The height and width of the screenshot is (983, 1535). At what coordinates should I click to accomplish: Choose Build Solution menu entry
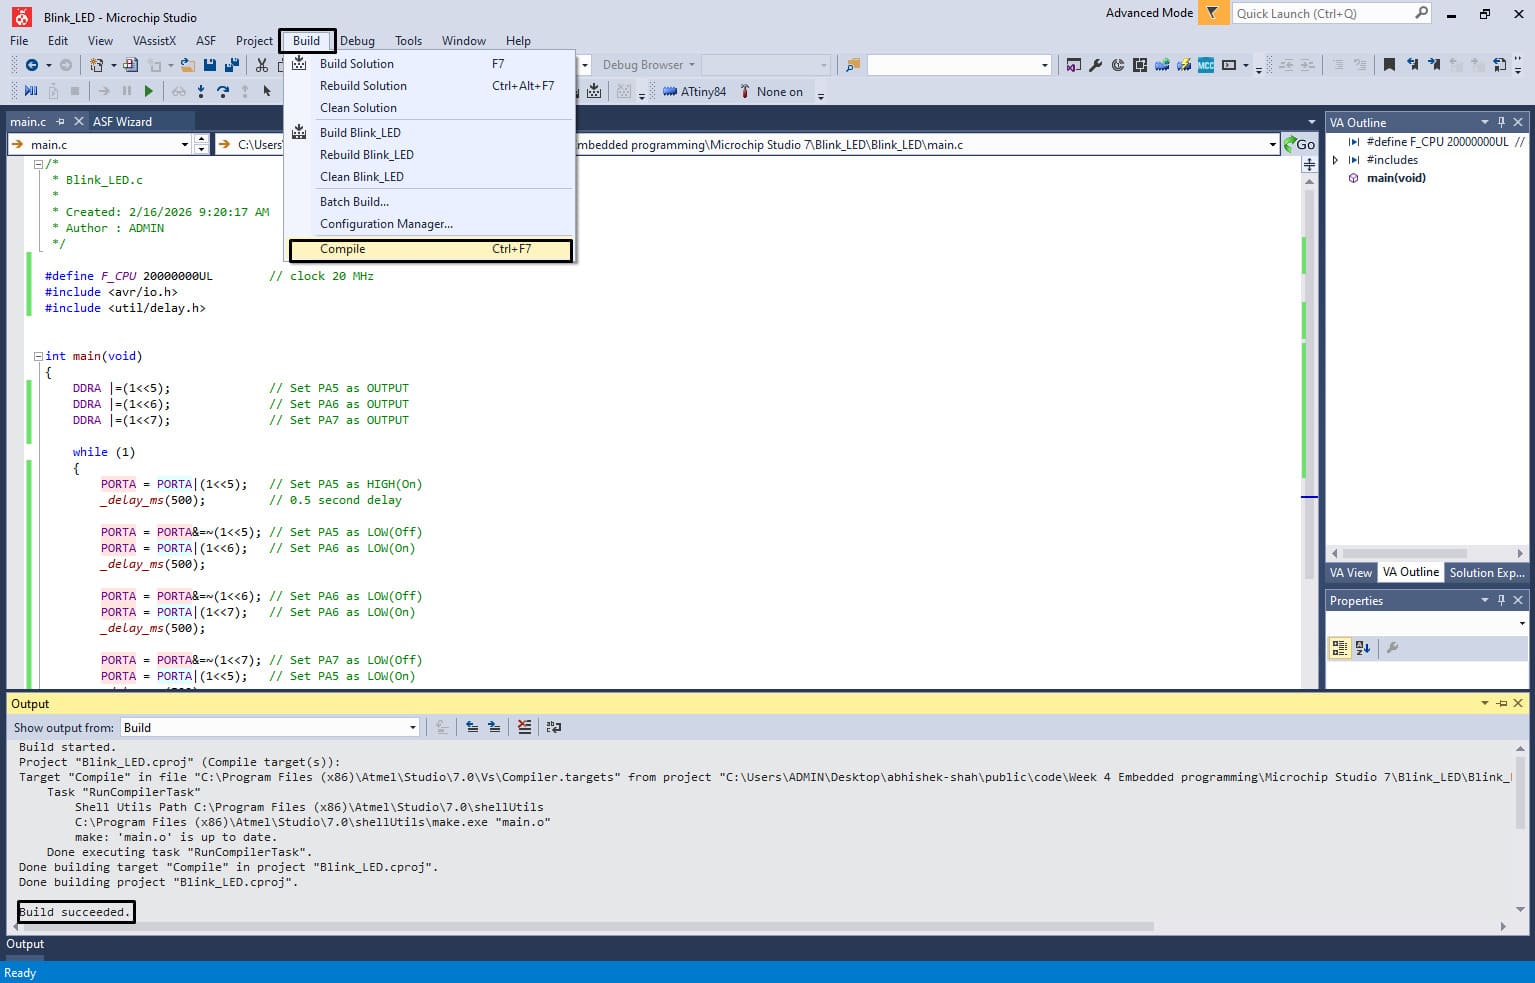coord(430,64)
